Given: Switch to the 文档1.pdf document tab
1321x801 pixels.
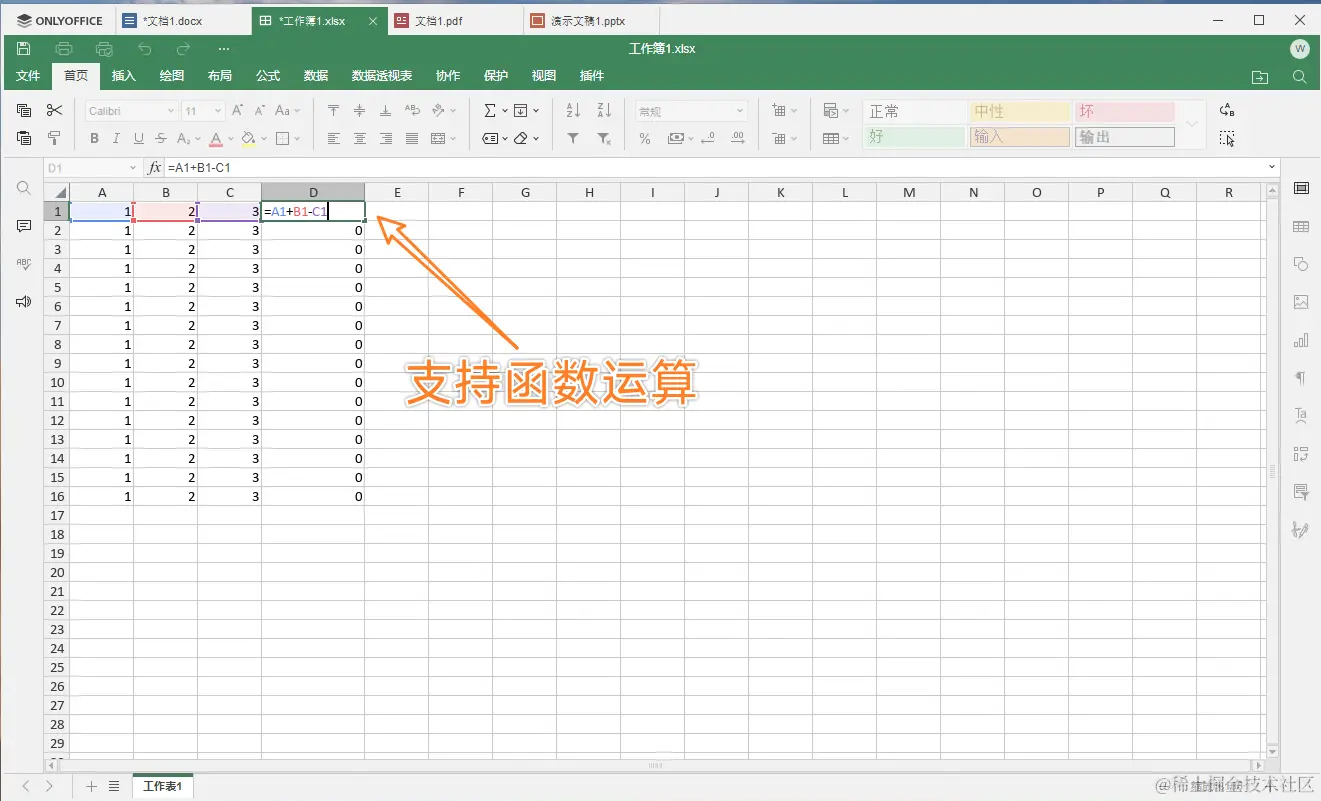Looking at the screenshot, I should [453, 20].
